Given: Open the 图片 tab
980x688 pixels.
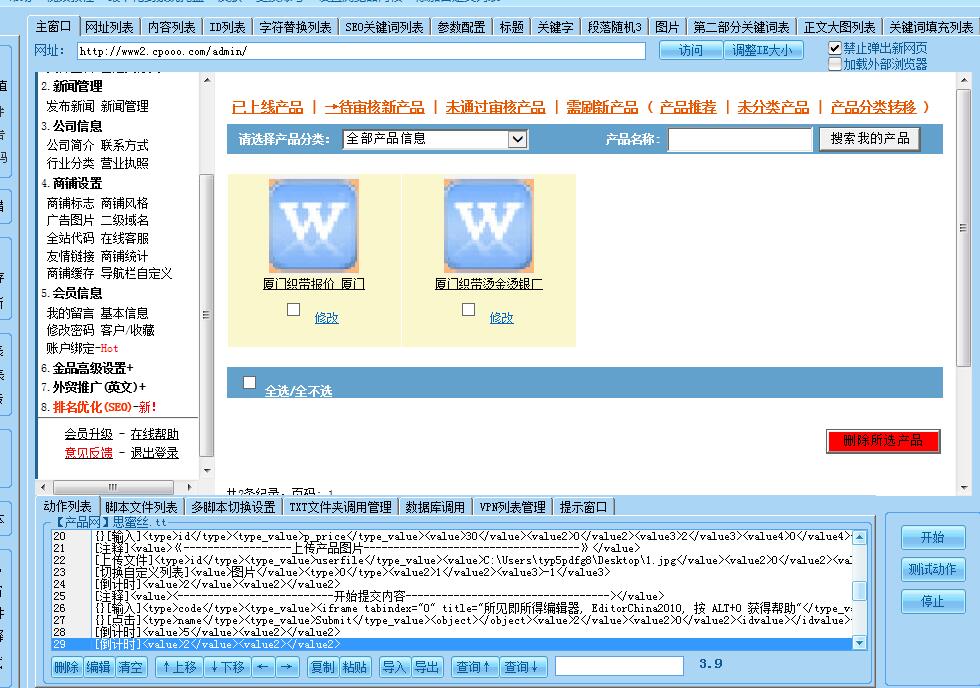Looking at the screenshot, I should (x=667, y=27).
